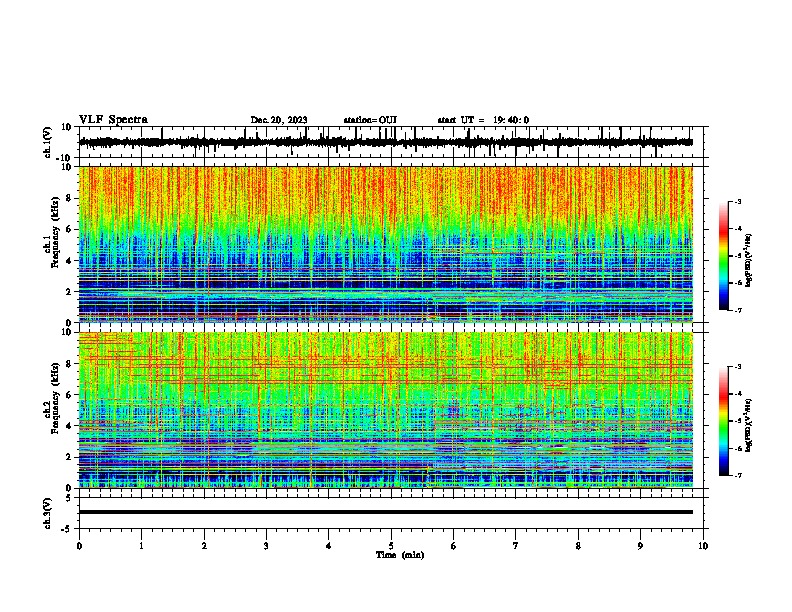Click time axis tick label "8"
The height and width of the screenshot is (612, 792).
(x=578, y=546)
